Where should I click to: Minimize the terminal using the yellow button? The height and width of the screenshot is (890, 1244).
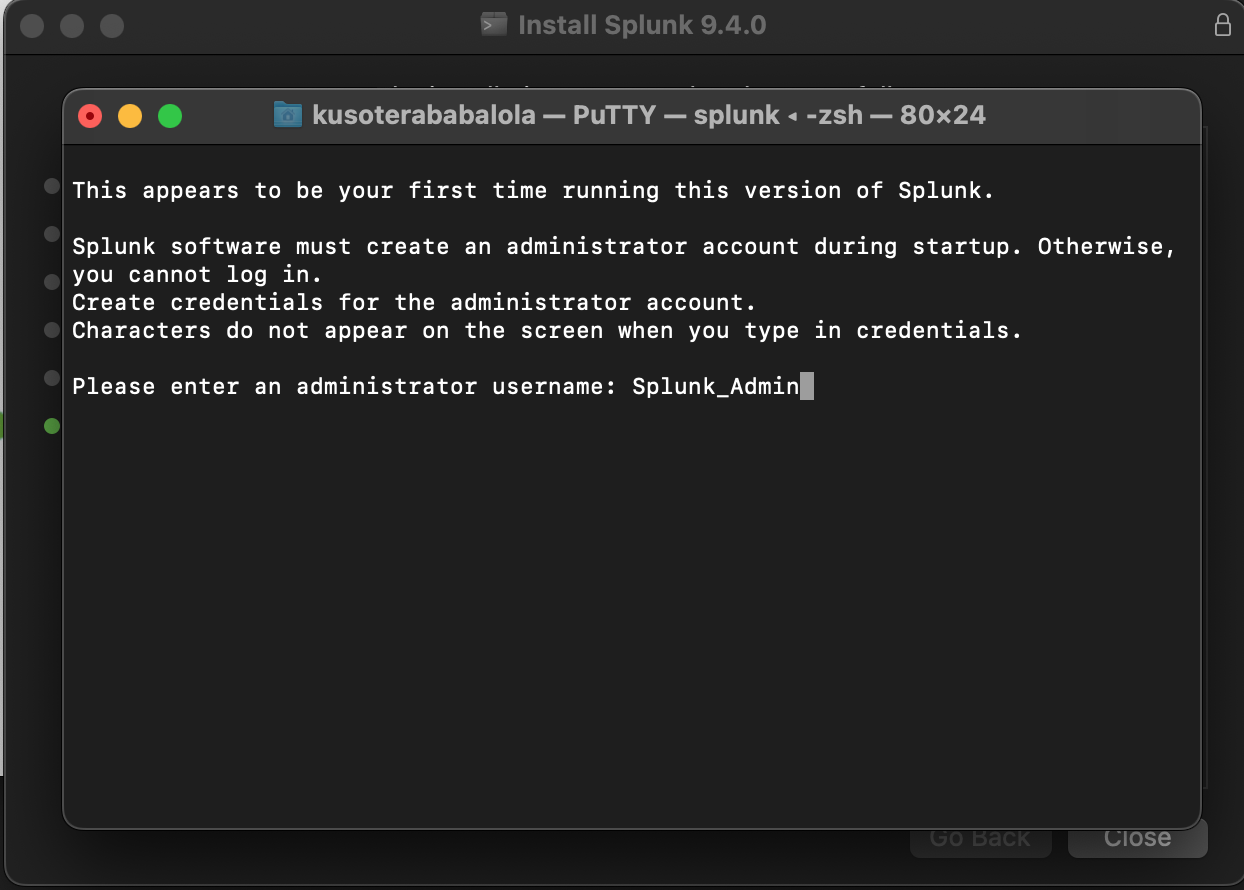point(130,116)
